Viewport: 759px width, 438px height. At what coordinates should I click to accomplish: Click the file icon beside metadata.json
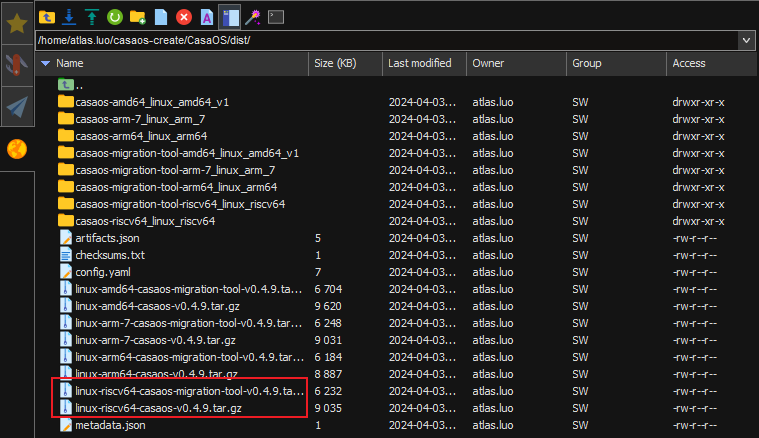coord(65,424)
